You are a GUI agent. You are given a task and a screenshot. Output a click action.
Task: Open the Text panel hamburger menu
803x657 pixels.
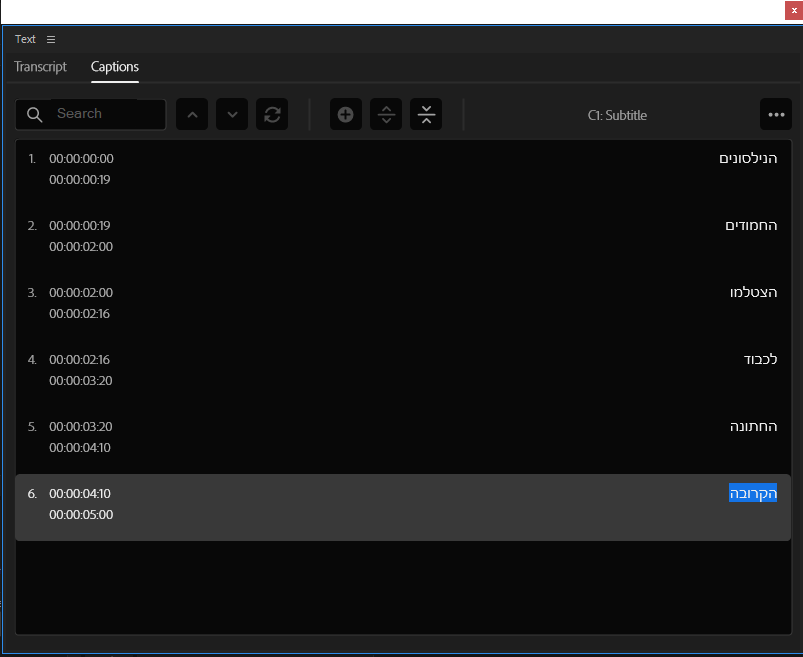point(50,39)
